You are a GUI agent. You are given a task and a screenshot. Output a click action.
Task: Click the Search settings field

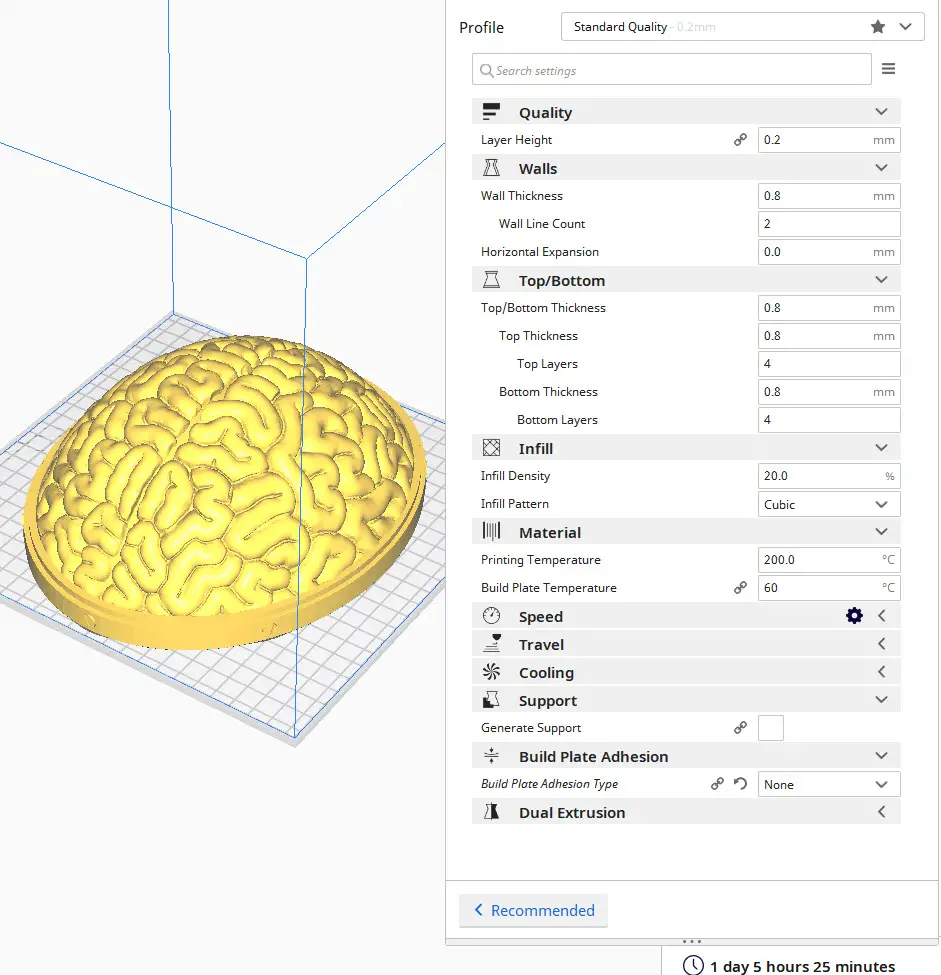pyautogui.click(x=672, y=69)
